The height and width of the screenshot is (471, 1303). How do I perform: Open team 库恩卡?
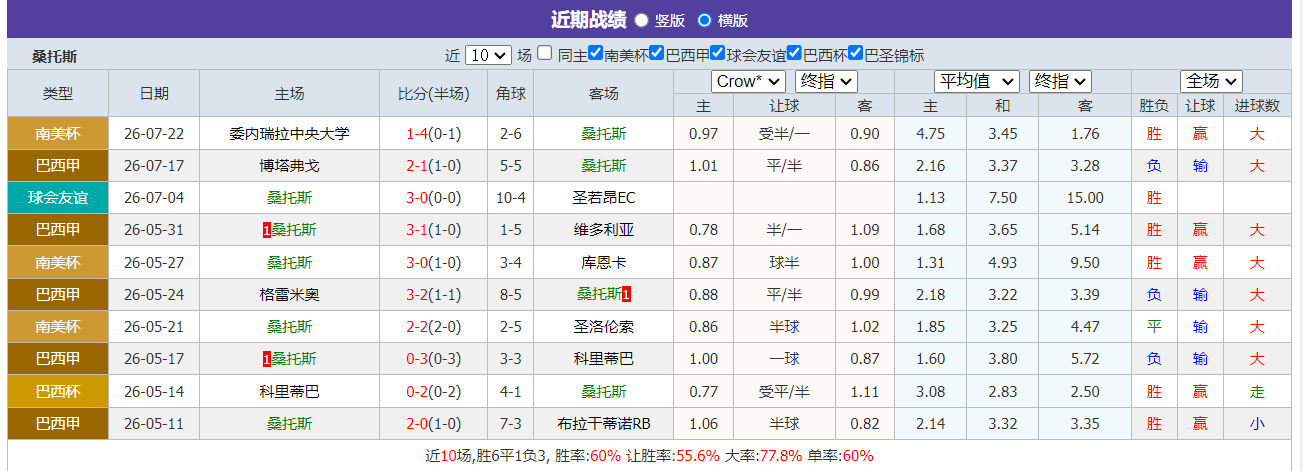604,262
